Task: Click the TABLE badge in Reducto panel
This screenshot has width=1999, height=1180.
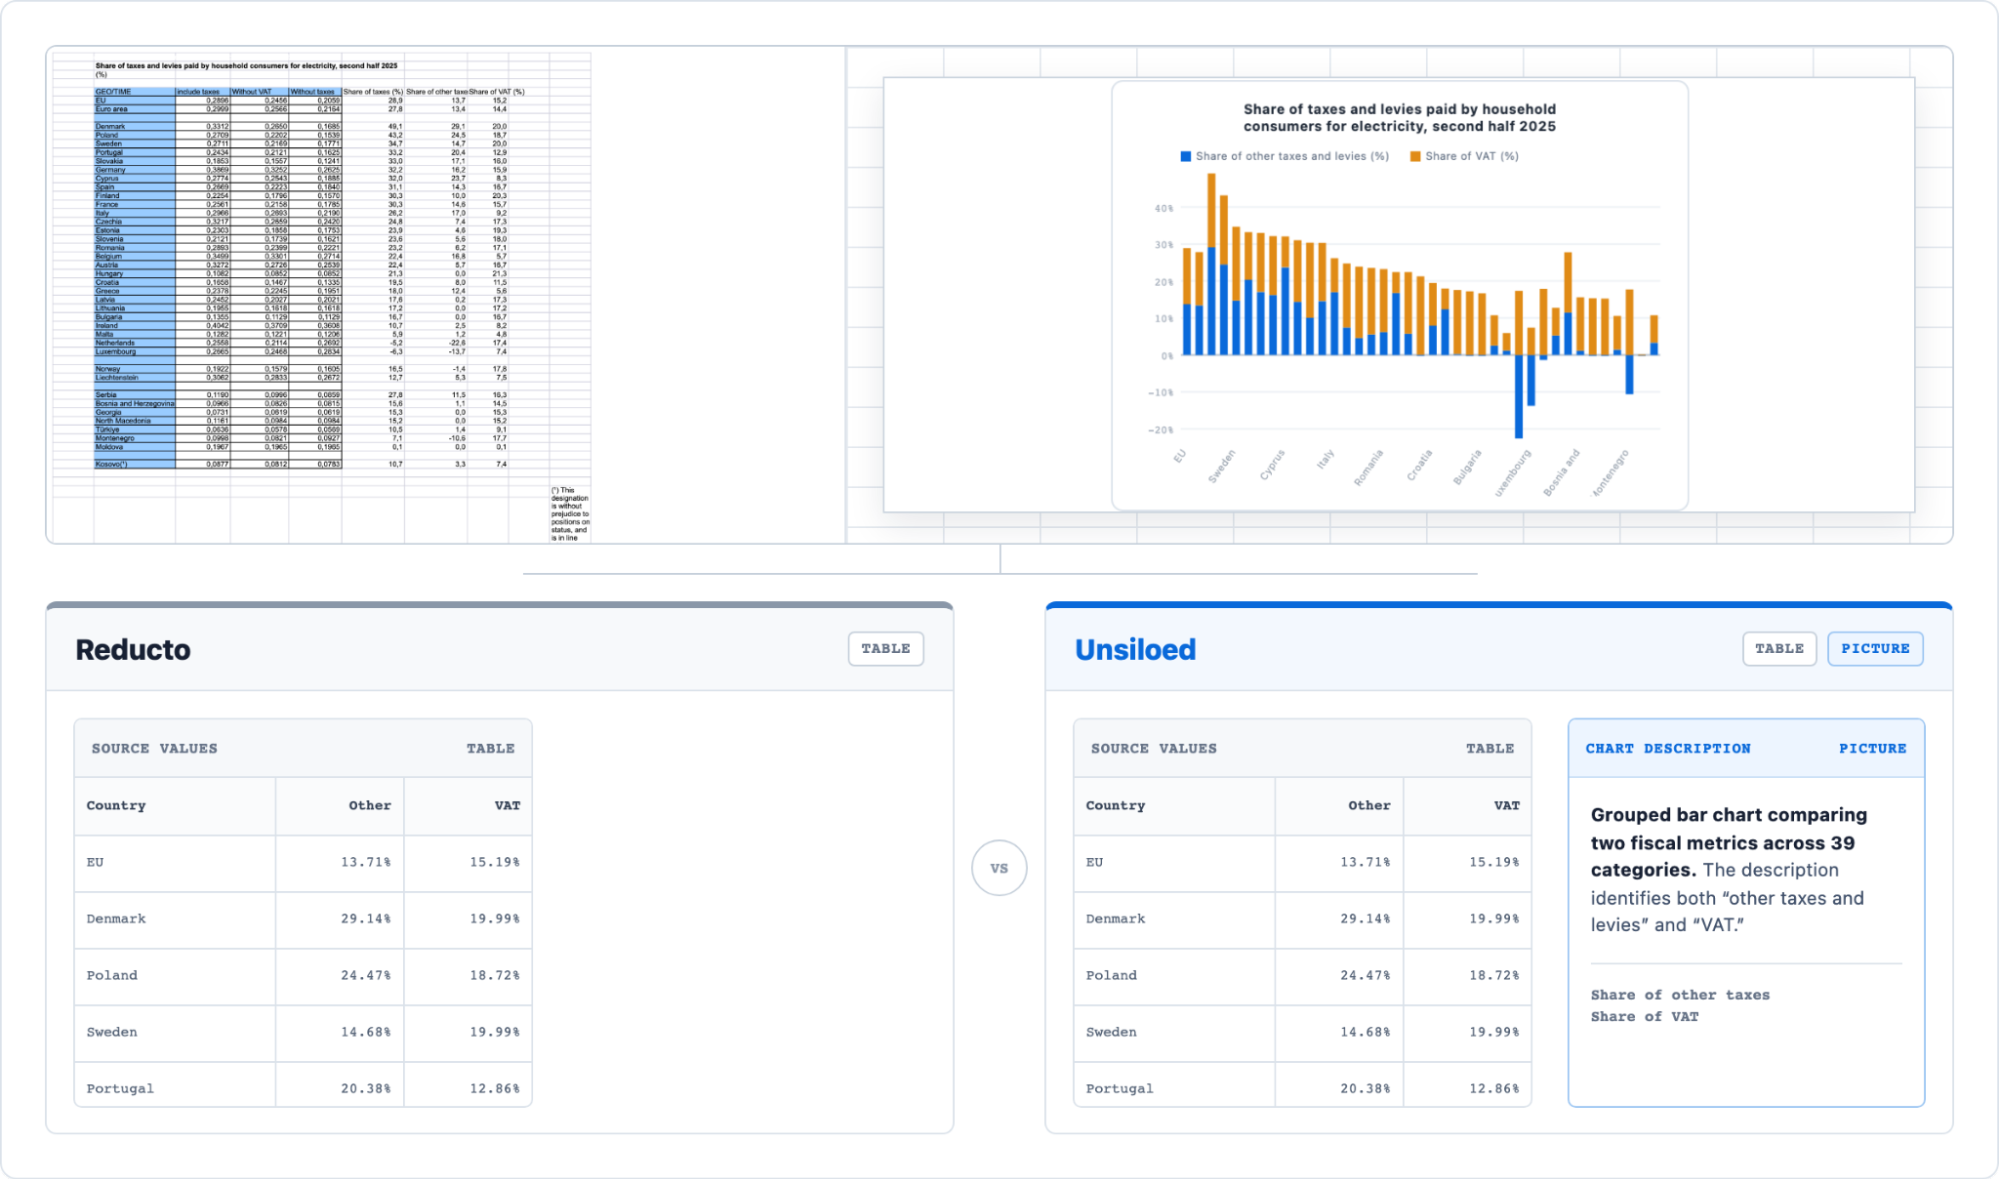Action: [885, 649]
